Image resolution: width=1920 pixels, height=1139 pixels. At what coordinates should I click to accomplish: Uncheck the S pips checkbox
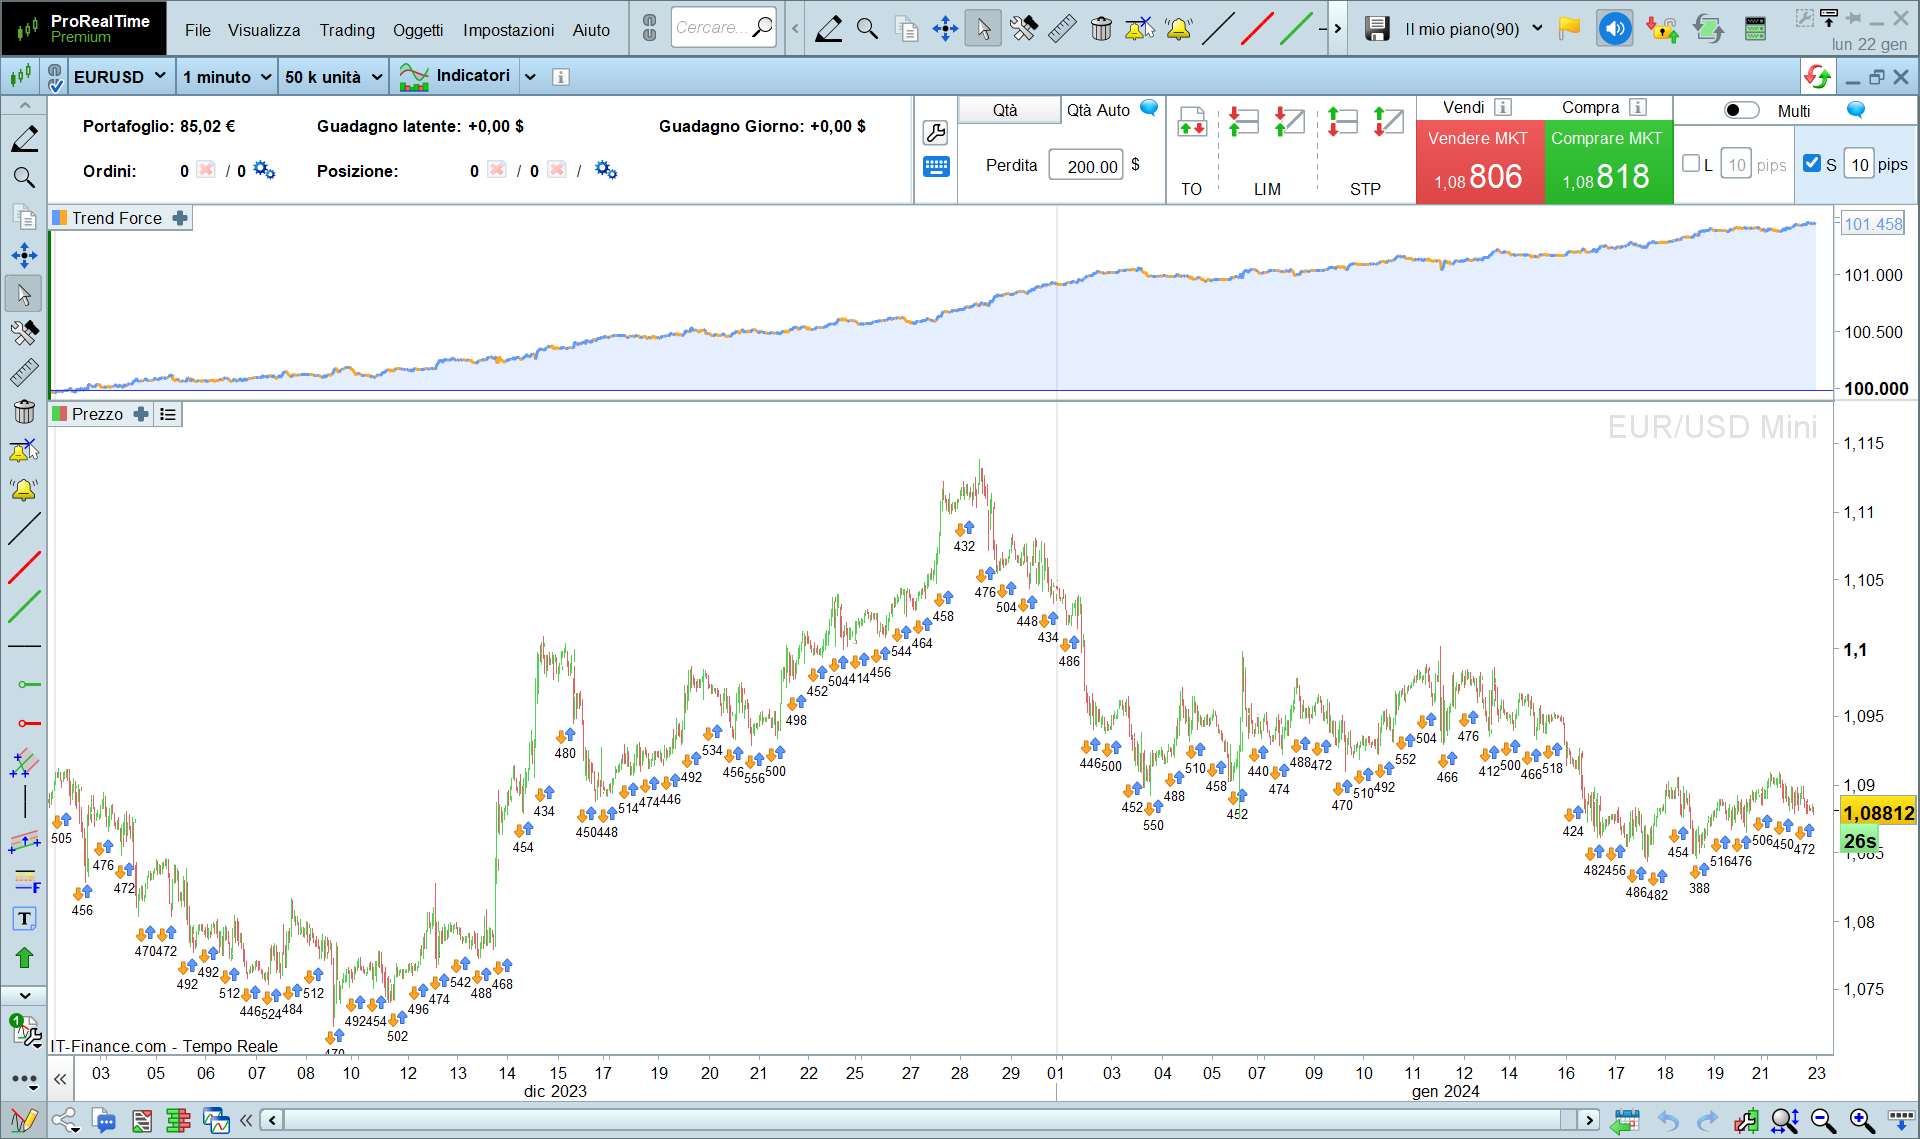[x=1812, y=164]
